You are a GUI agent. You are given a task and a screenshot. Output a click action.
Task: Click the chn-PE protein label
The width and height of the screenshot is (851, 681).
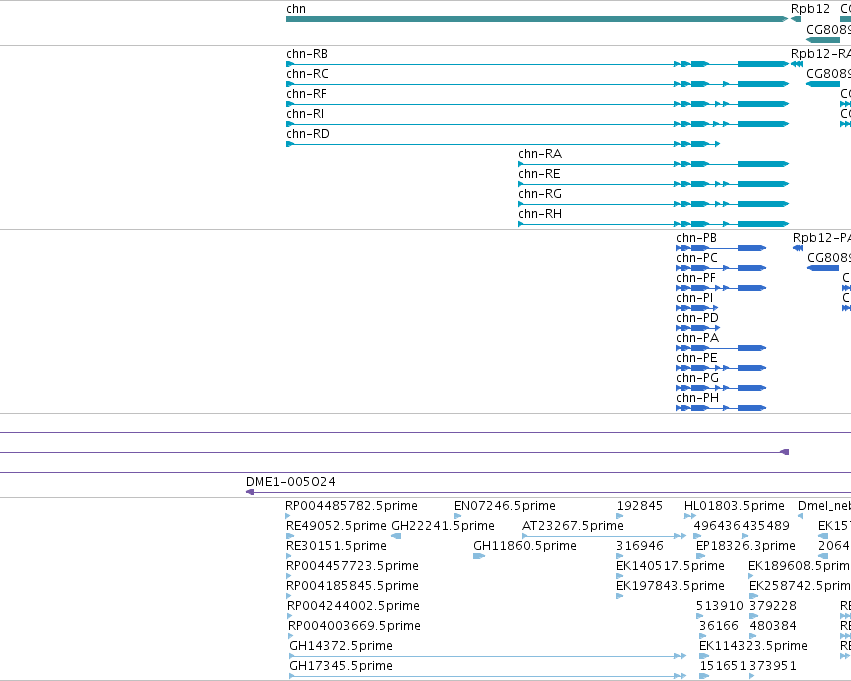[697, 358]
